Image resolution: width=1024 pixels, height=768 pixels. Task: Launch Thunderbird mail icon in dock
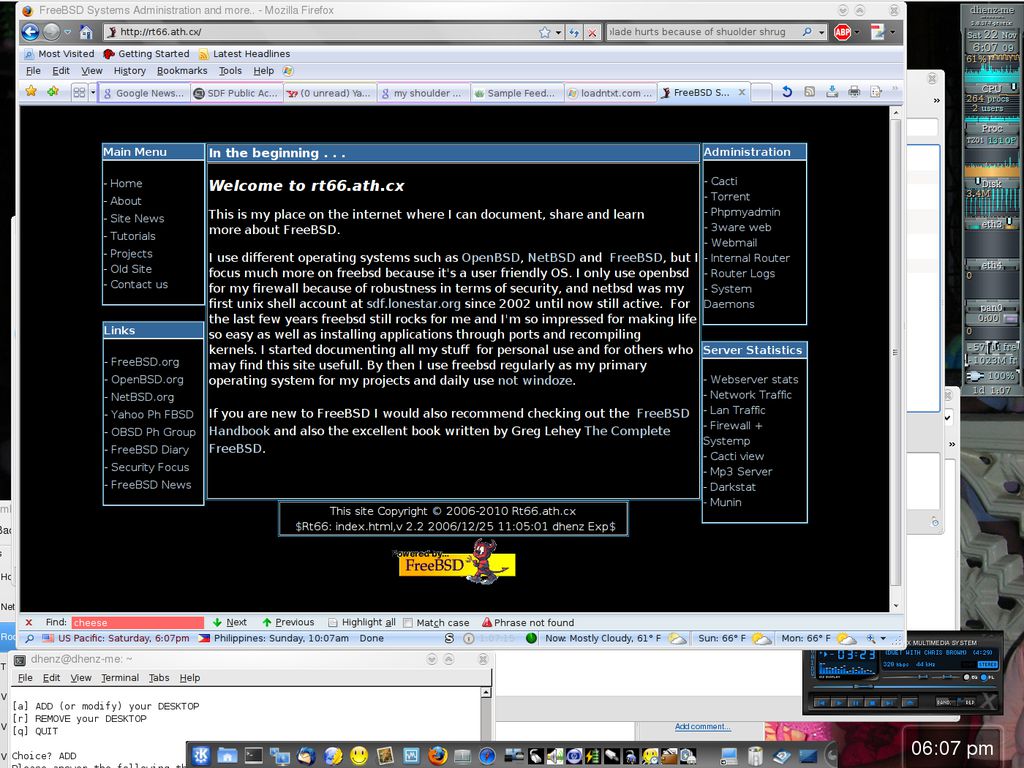pos(306,756)
